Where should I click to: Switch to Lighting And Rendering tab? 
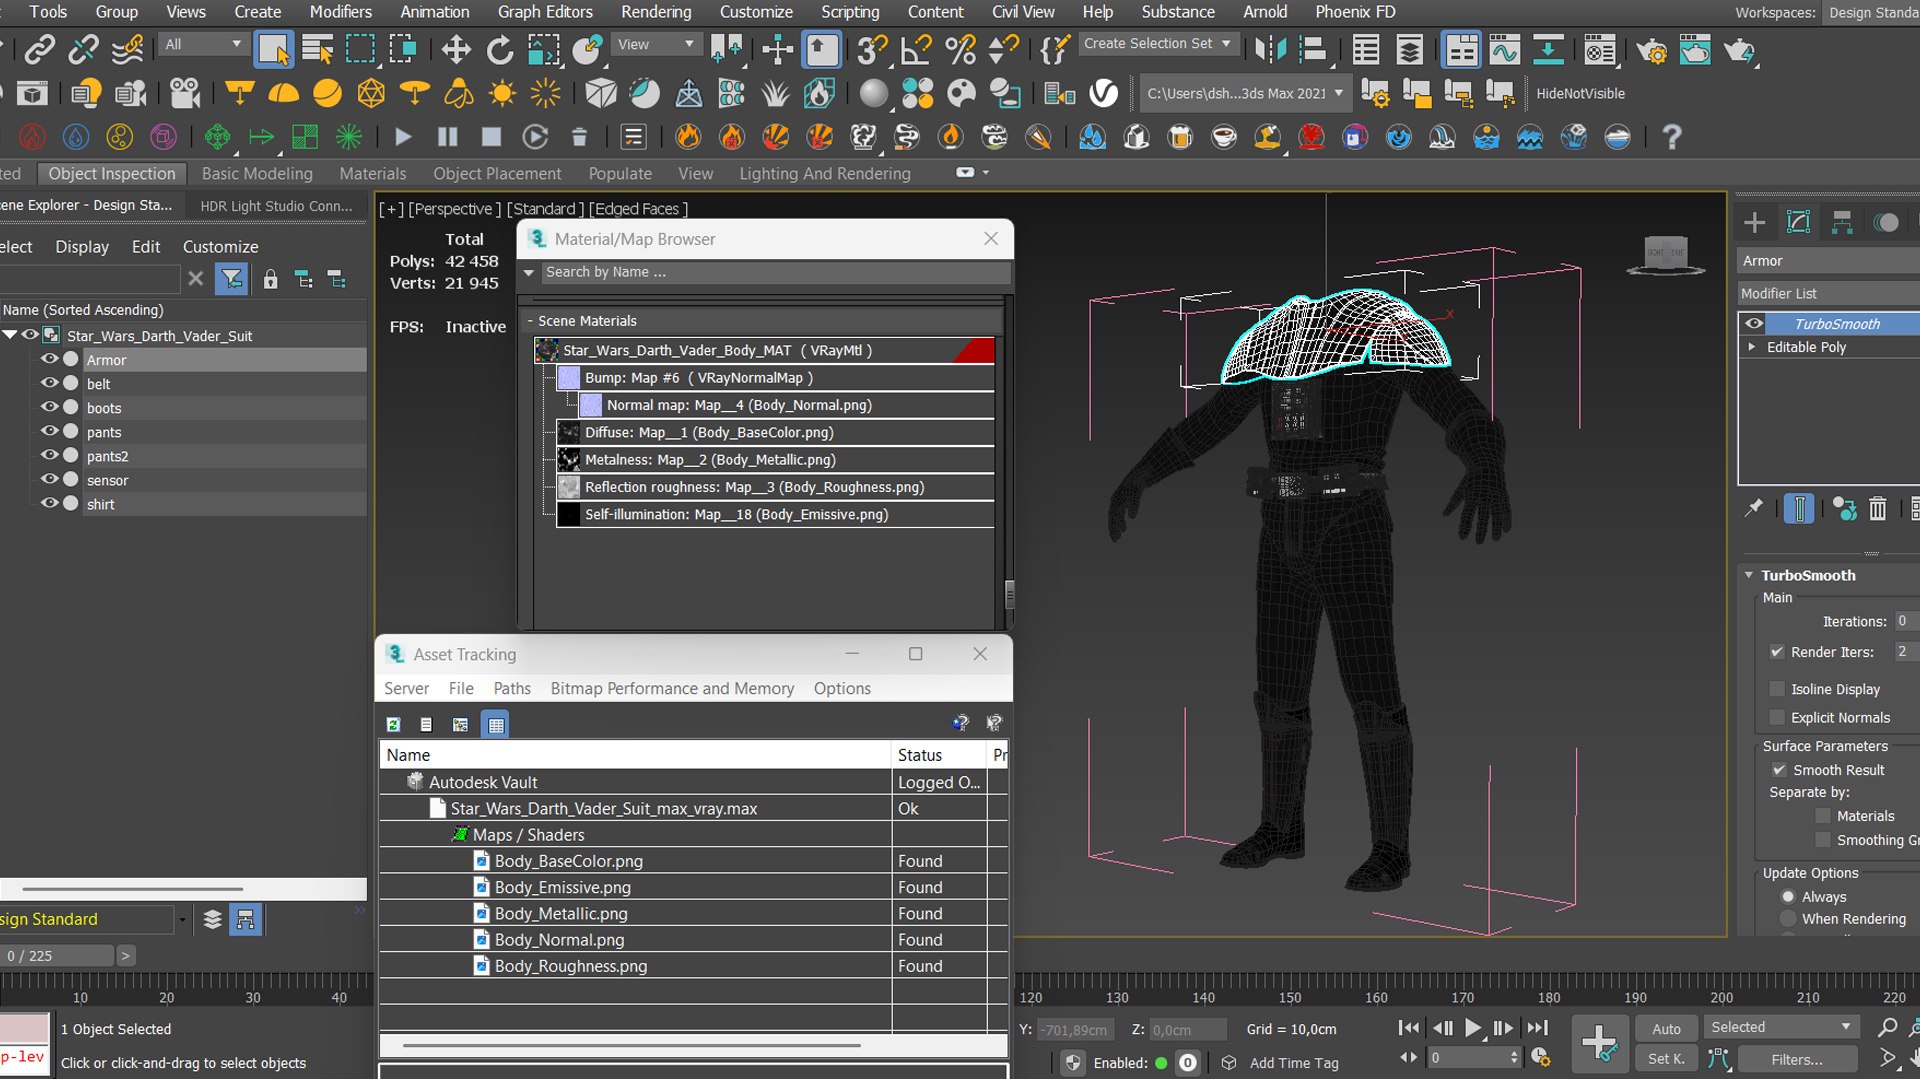pyautogui.click(x=825, y=173)
